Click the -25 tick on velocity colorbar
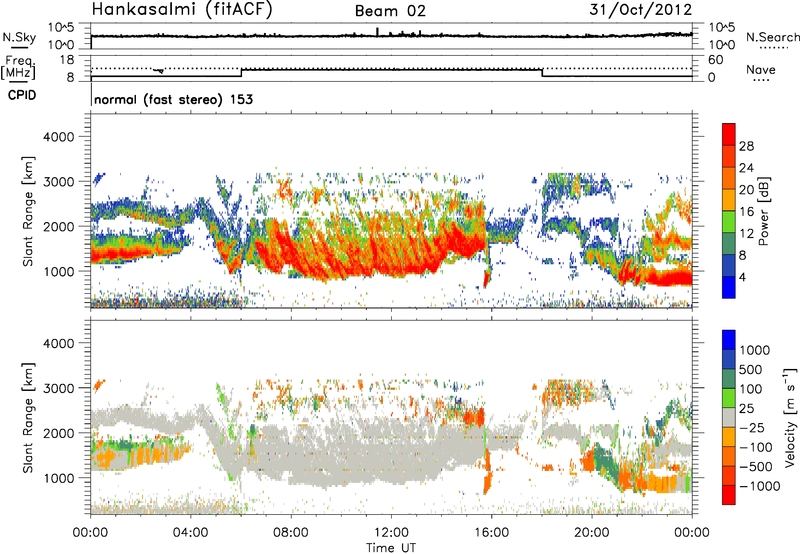Viewport: 800px width, 554px height. [752, 427]
